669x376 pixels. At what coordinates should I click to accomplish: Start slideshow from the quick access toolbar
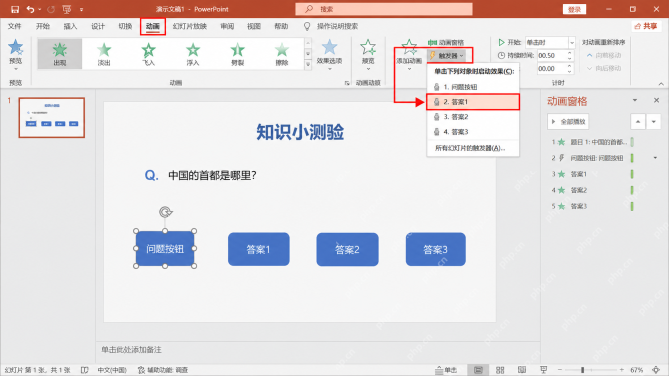point(67,9)
